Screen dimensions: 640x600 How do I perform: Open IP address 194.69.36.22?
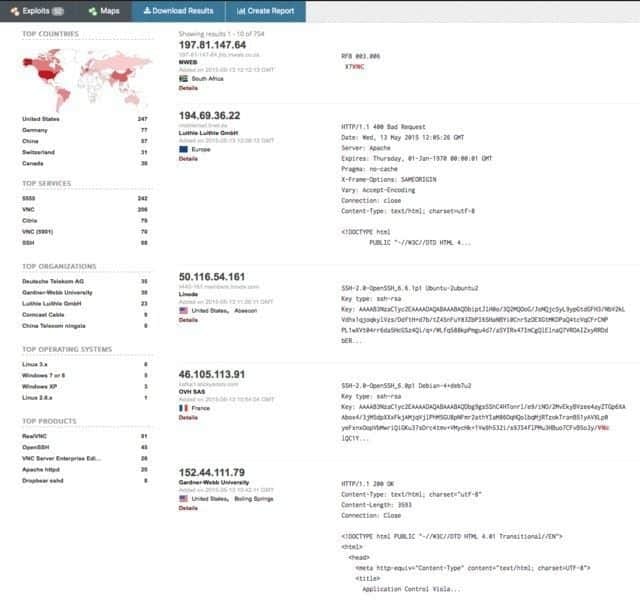tap(209, 116)
